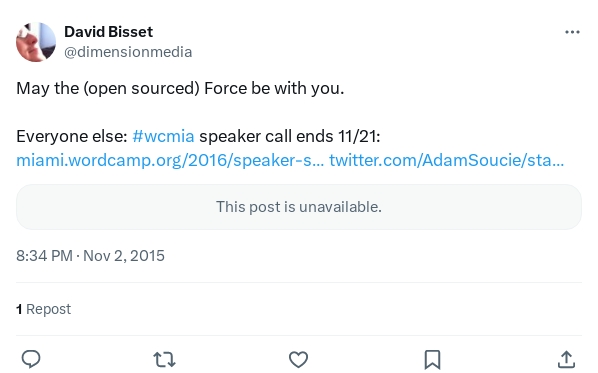Visit the @dimensionmedia handle

click(128, 52)
